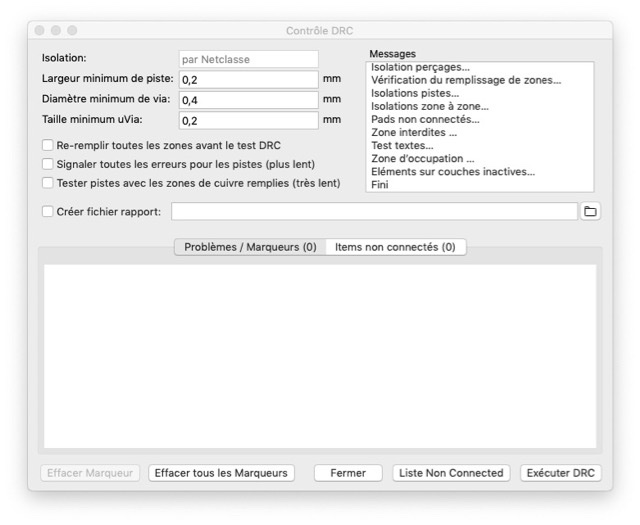Focus the 'Diamètre minimum de via' field

248,99
